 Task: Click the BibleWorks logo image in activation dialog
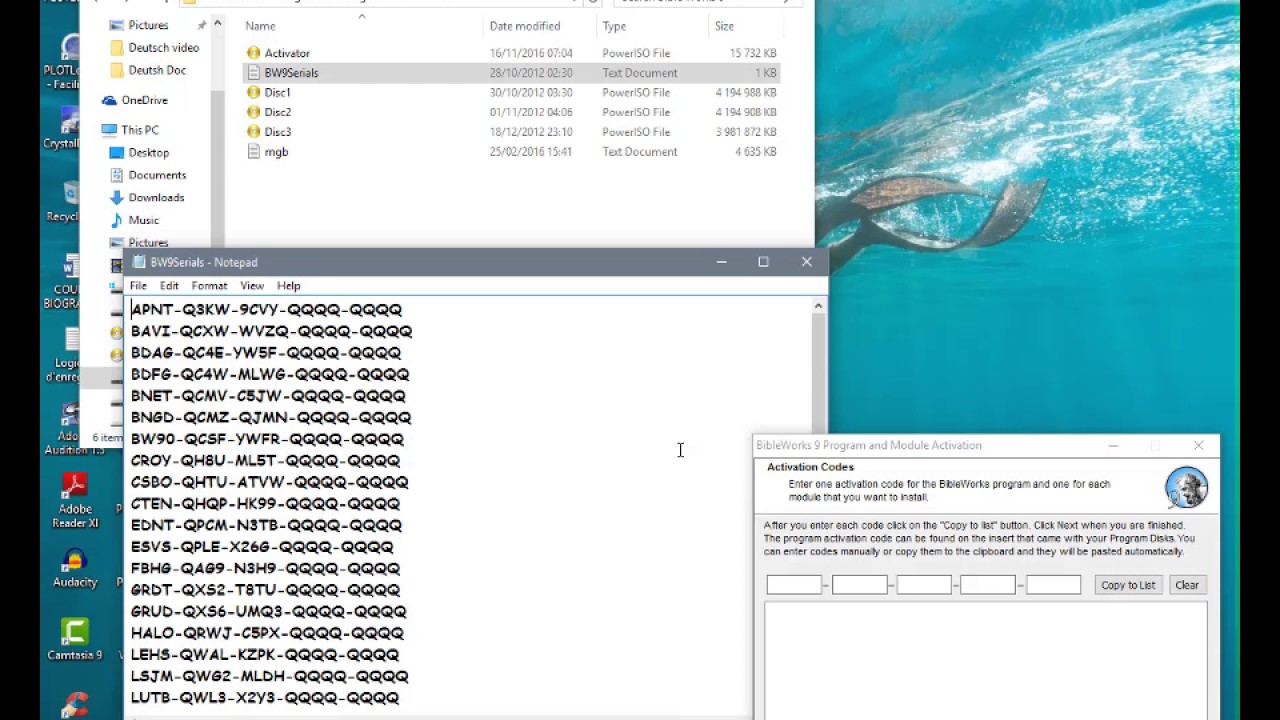click(x=1187, y=488)
